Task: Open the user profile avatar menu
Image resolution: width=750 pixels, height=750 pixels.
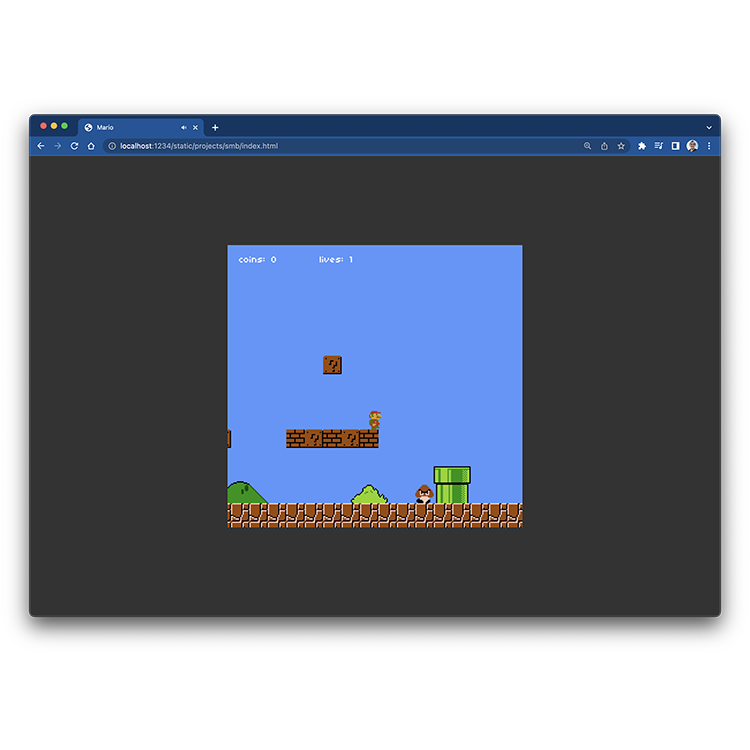Action: [x=692, y=146]
